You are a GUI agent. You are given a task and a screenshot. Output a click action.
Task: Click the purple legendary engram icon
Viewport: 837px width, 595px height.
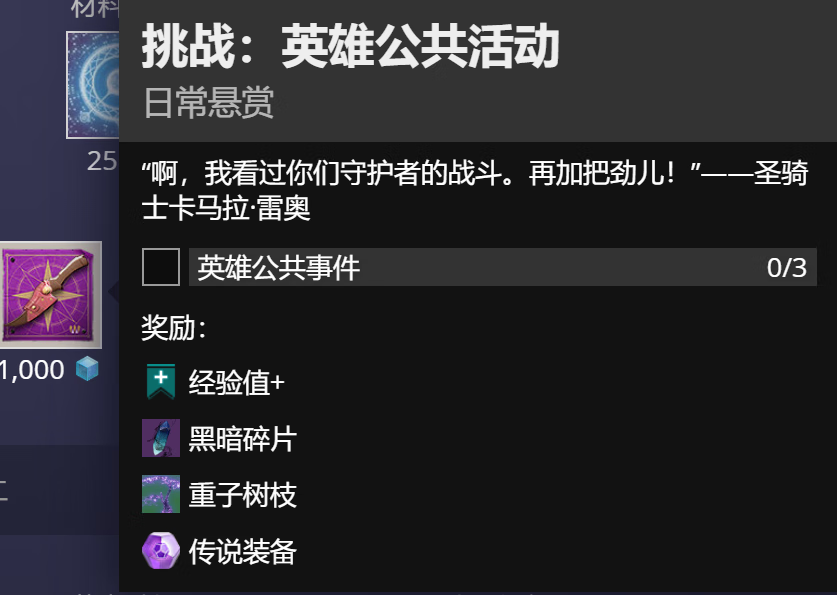tap(161, 551)
